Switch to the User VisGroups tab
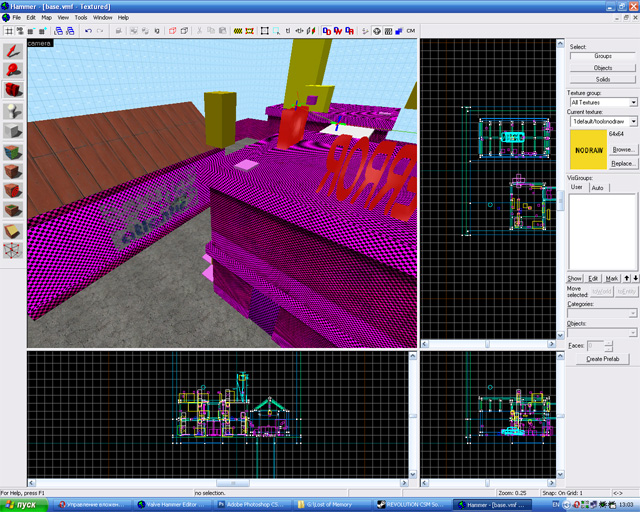Viewport: 640px width, 512px height. [577, 187]
